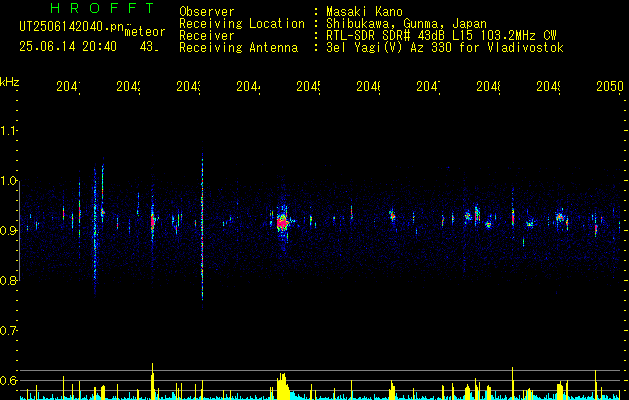This screenshot has width=629, height=400.
Task: Click the kHz axis unit label
Action: (x=10, y=82)
